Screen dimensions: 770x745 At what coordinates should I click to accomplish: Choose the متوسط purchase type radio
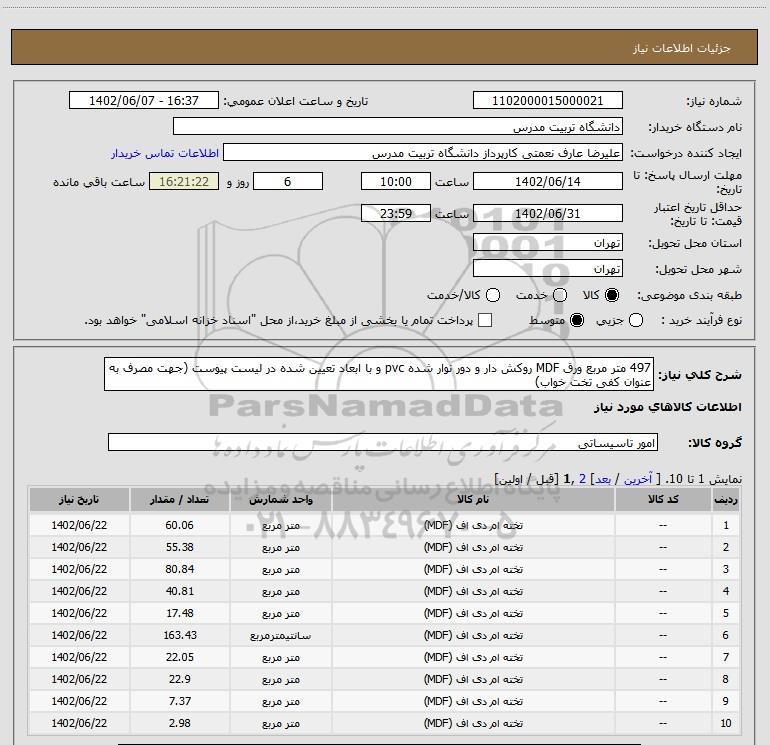point(577,320)
